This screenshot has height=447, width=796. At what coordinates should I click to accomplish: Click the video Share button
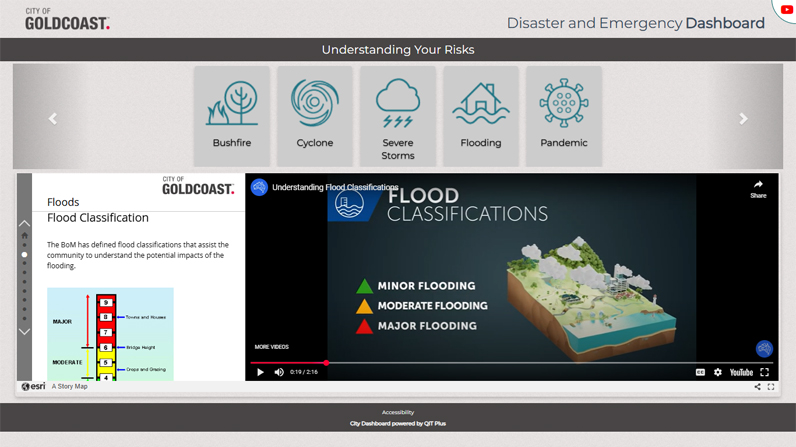coord(758,189)
